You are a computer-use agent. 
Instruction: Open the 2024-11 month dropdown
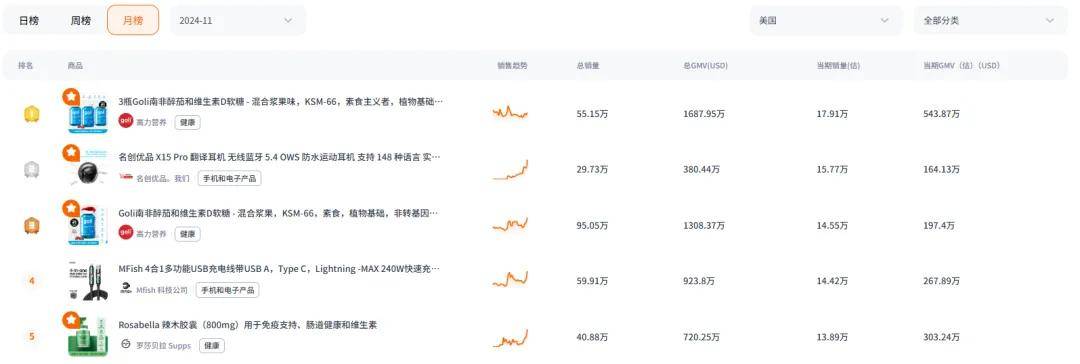click(x=238, y=21)
